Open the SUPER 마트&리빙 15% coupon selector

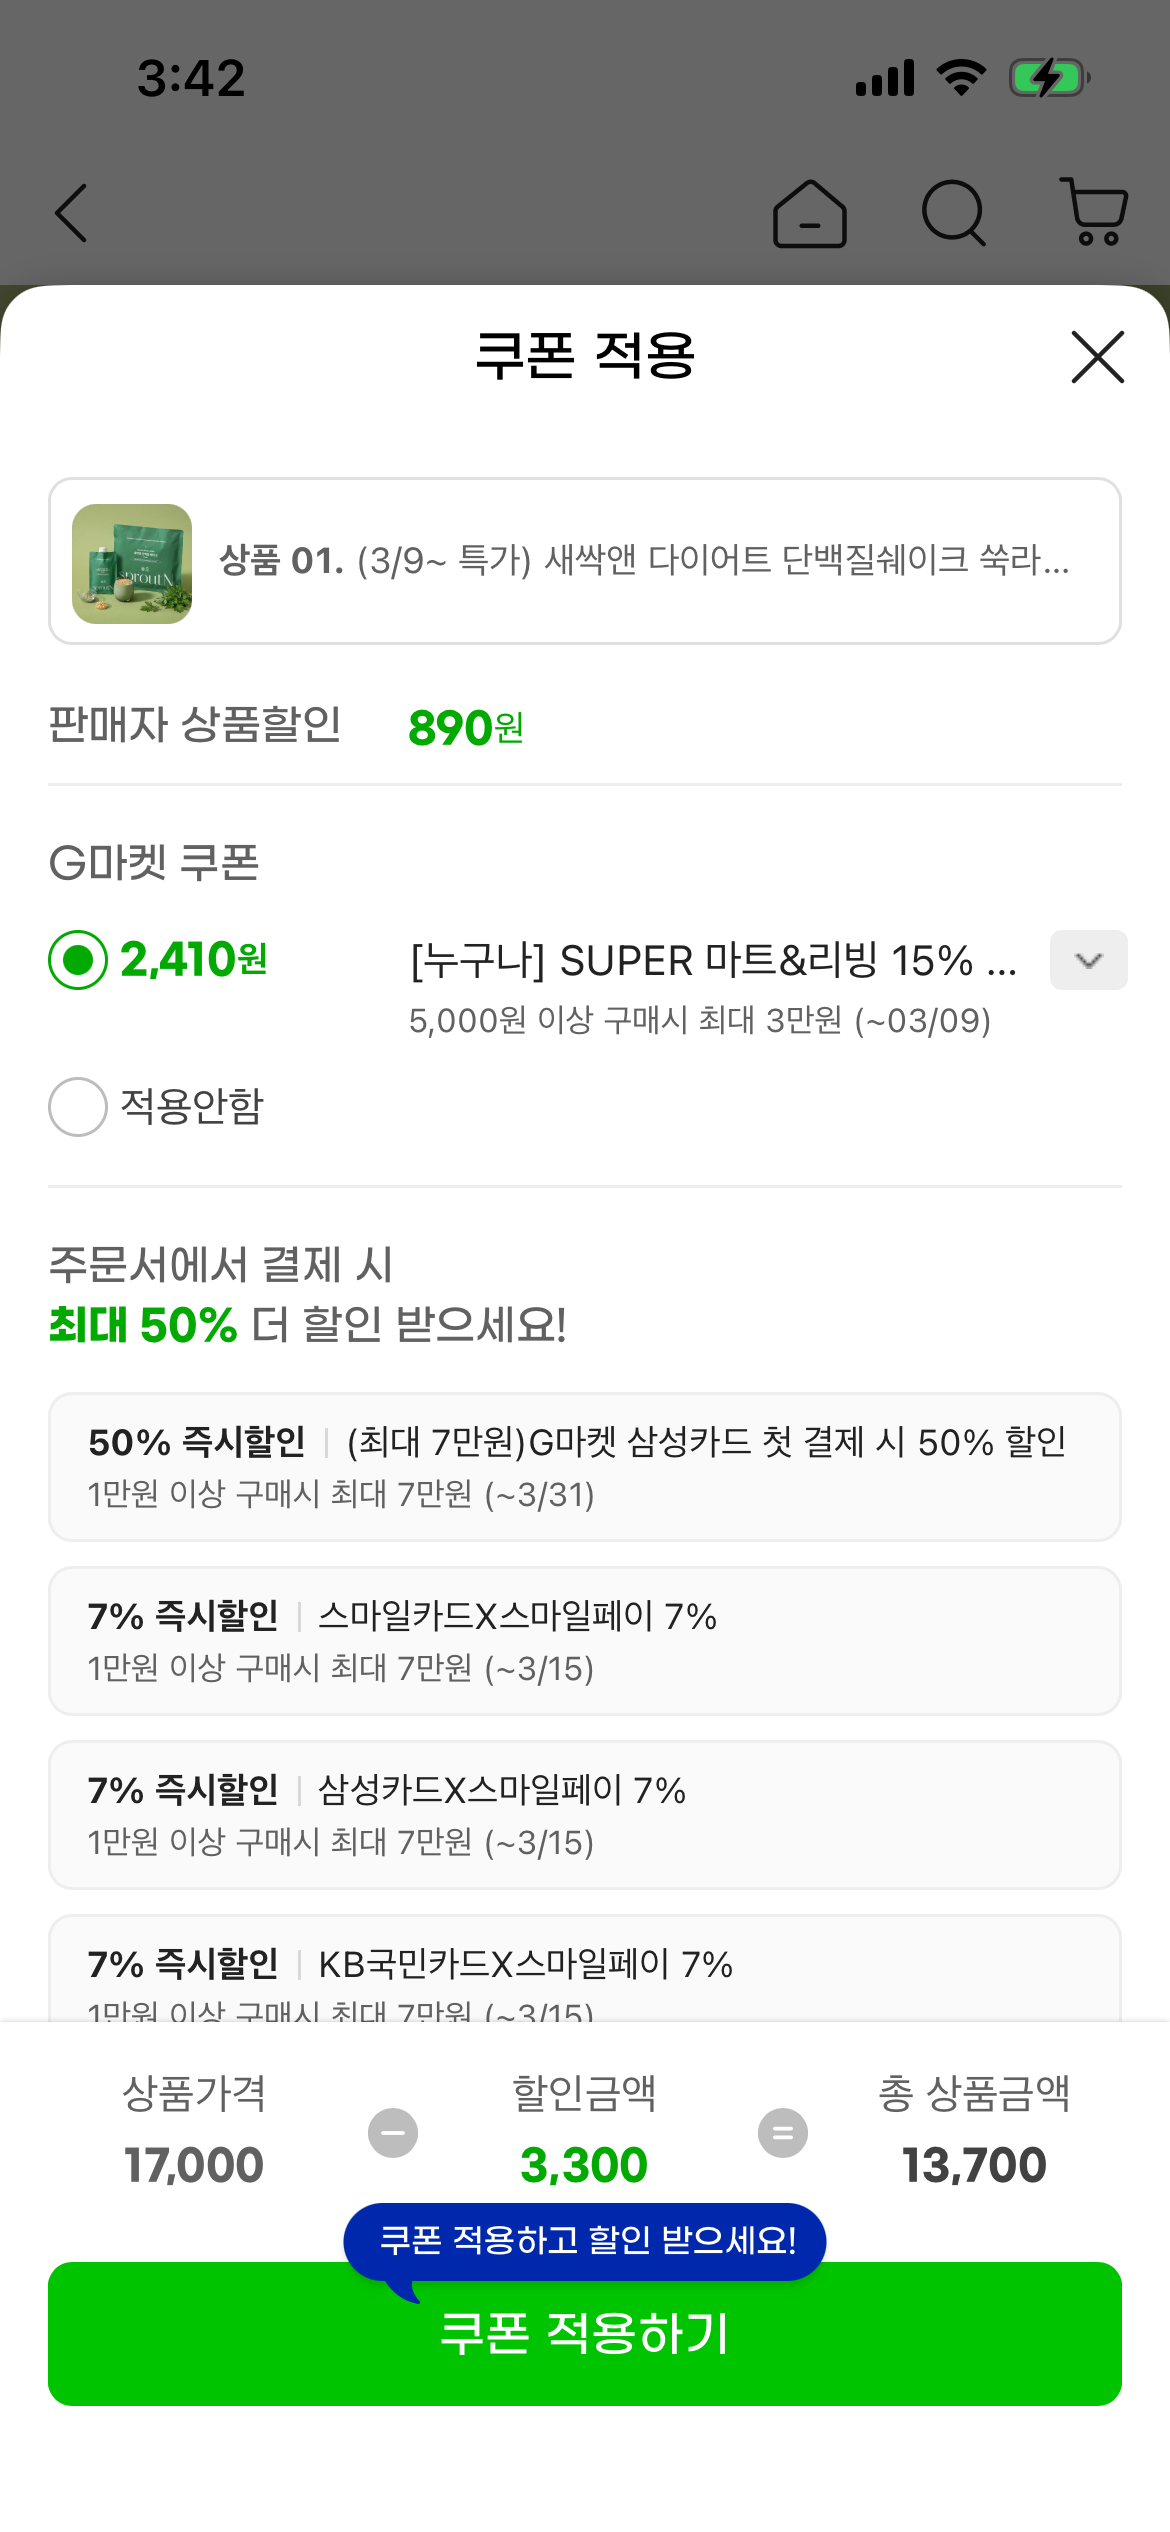pyautogui.click(x=712, y=961)
